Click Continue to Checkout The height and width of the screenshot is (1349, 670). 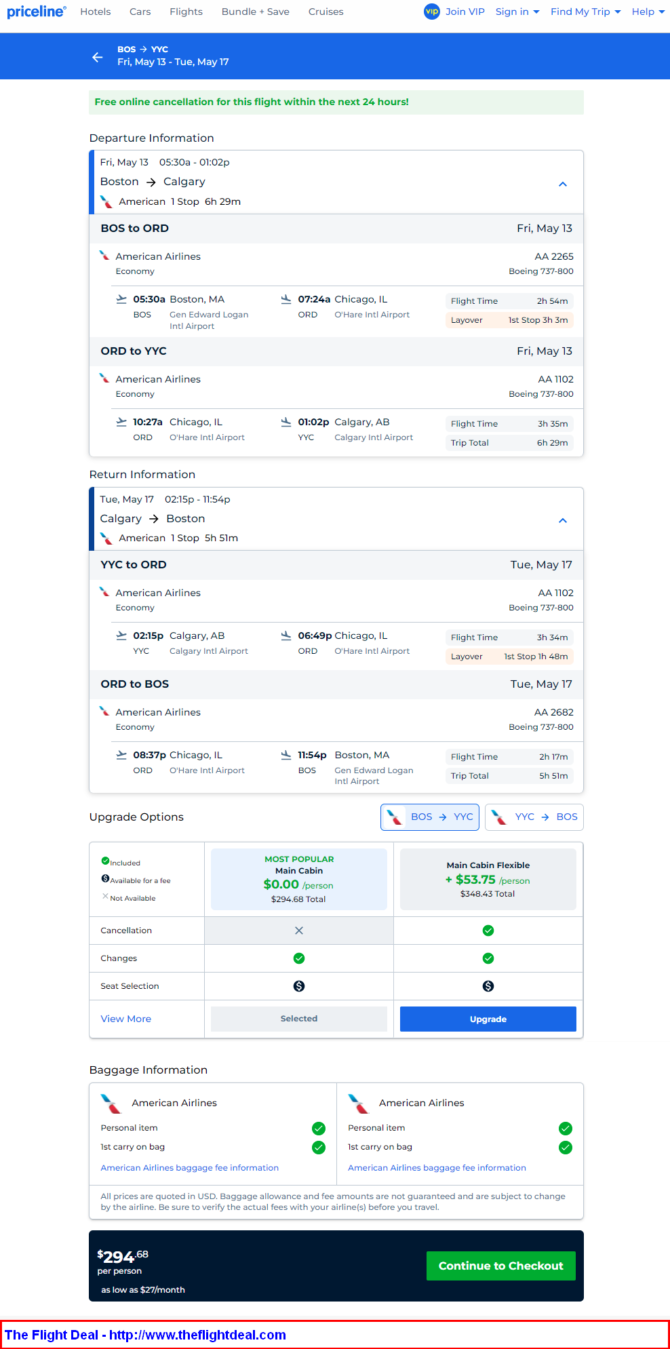click(x=501, y=1265)
